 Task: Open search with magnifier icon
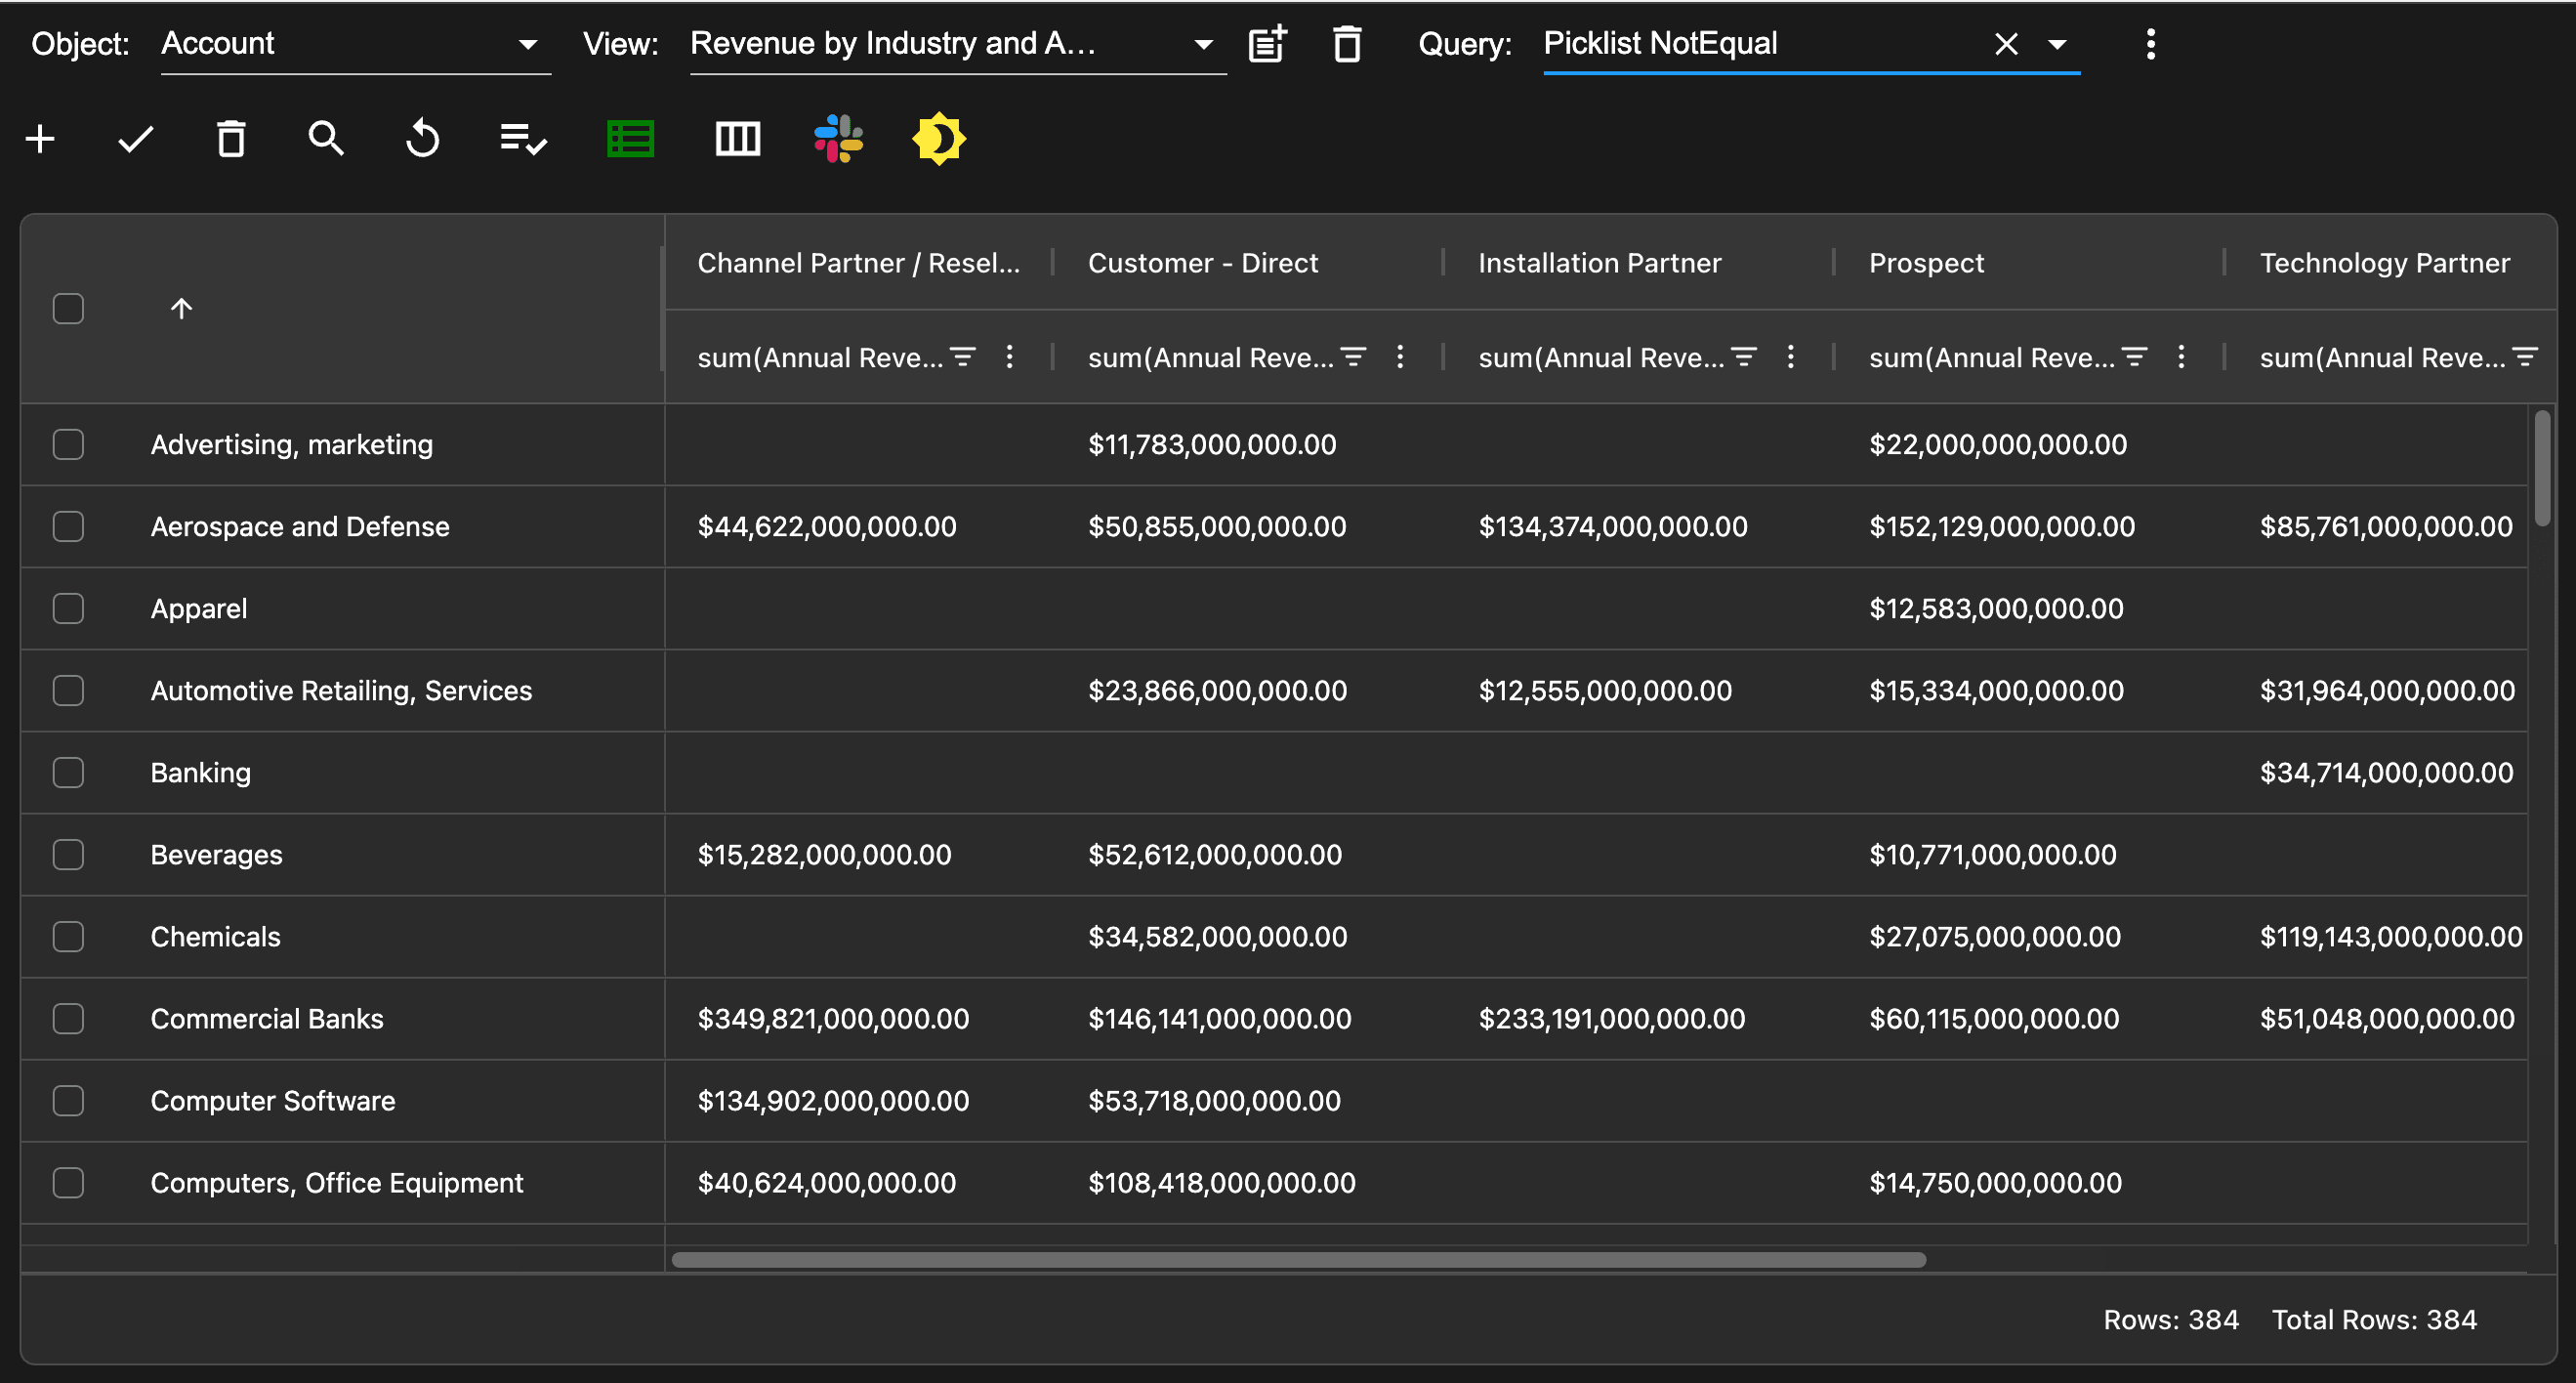pyautogui.click(x=326, y=139)
